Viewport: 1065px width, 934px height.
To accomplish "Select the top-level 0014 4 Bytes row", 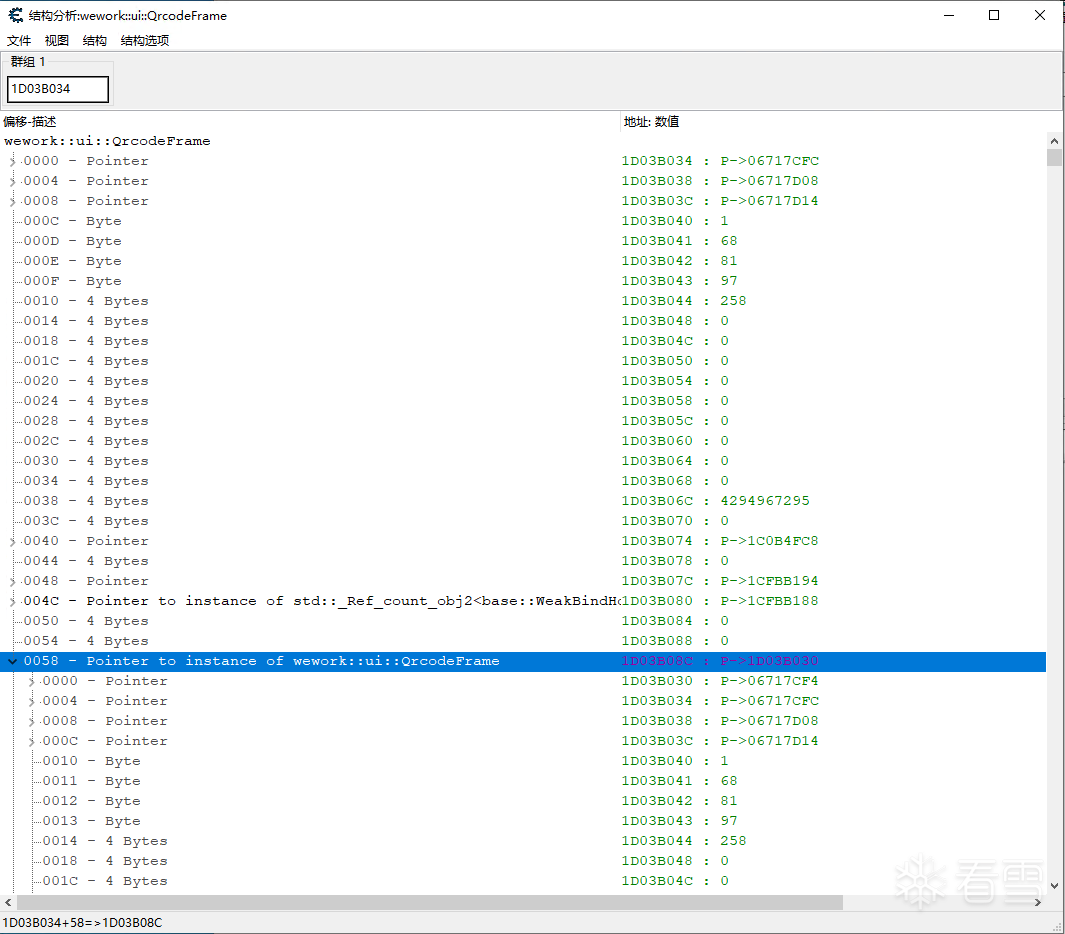I will 523,321.
